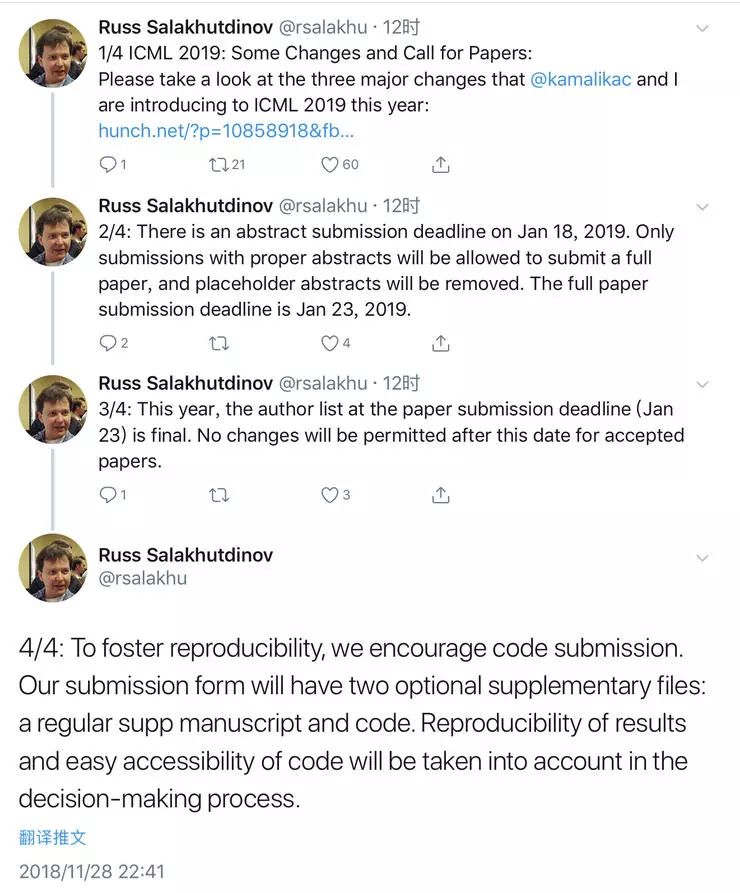Reply to the 1/4 ICML tweet

[x=108, y=164]
